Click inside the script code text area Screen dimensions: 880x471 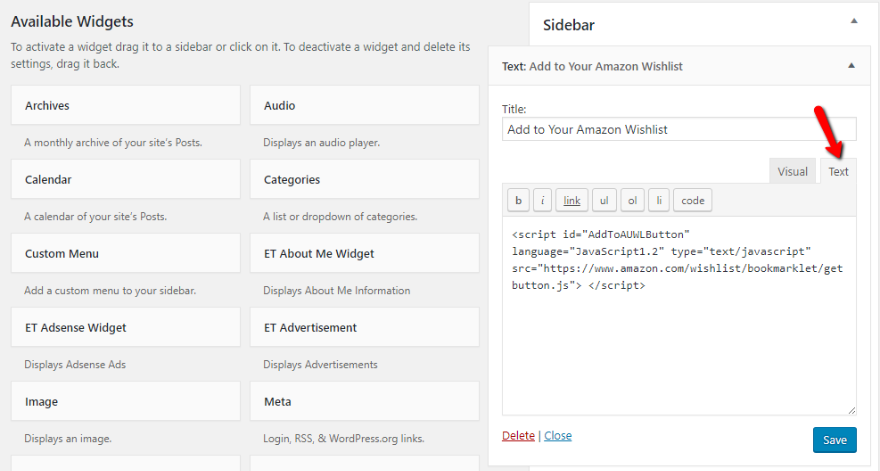coord(678,350)
